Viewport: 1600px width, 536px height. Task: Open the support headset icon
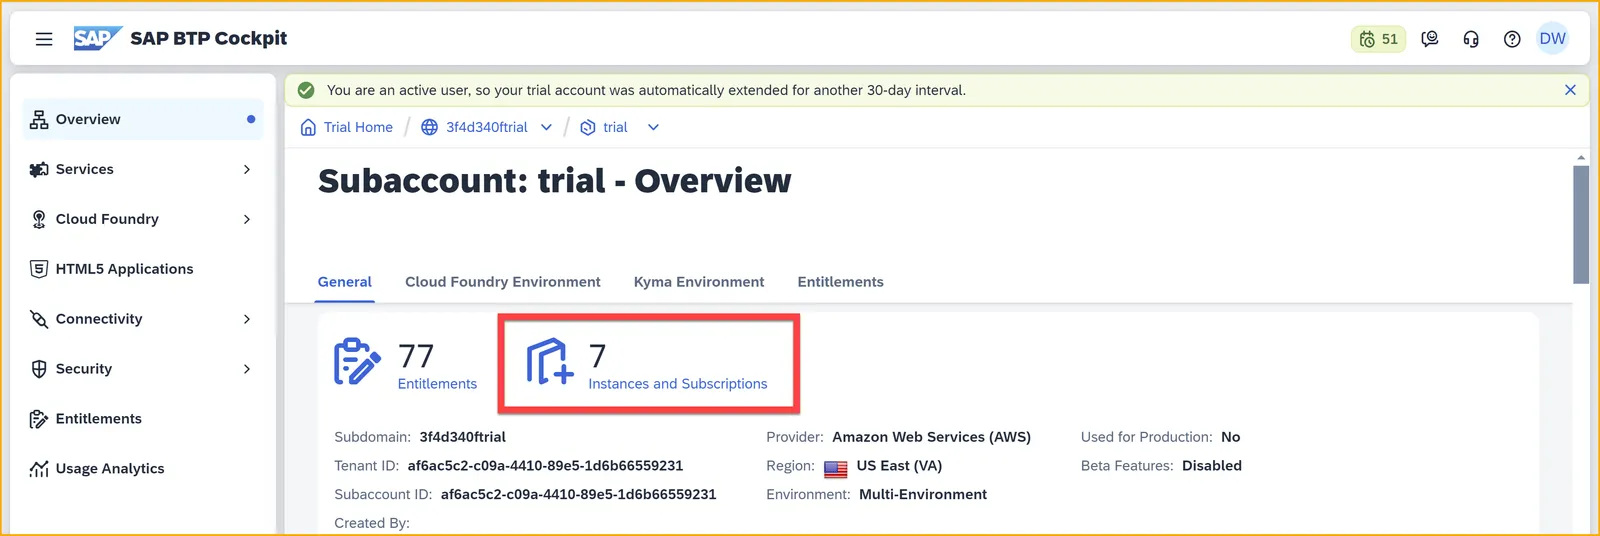point(1471,39)
